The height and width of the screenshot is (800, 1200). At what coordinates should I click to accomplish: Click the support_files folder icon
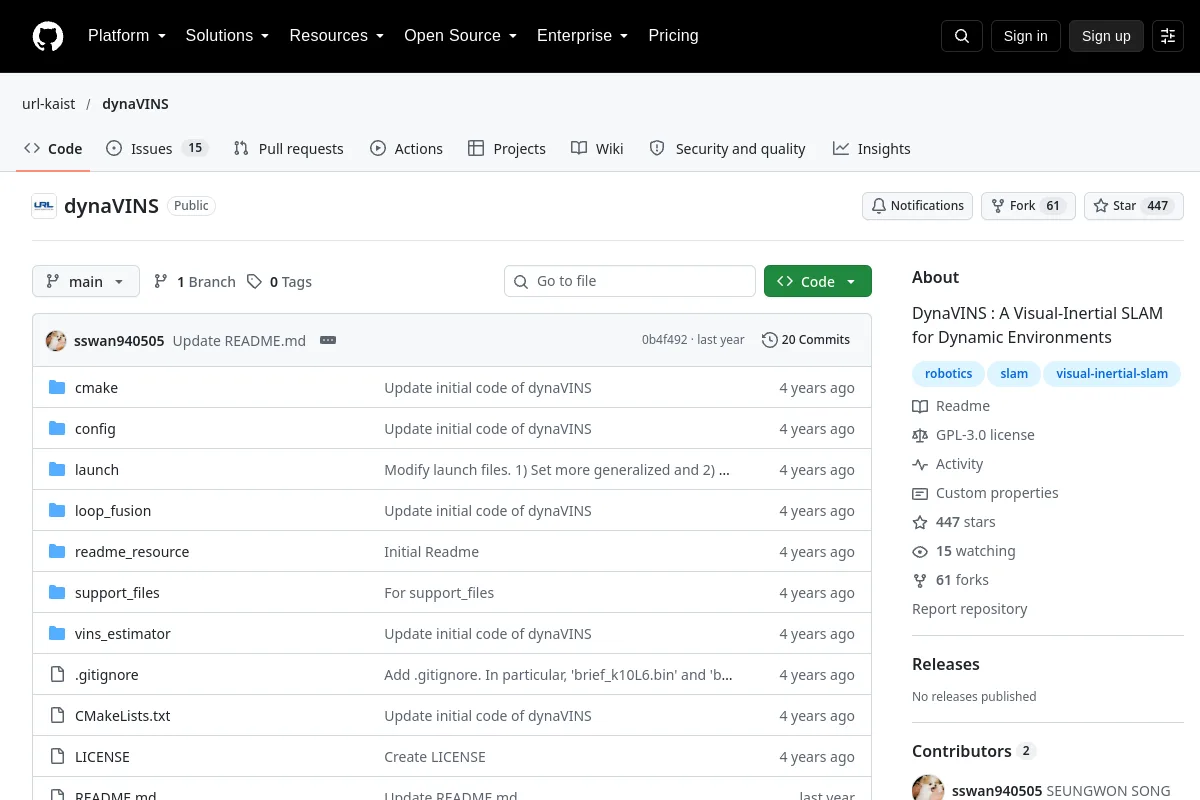point(57,593)
